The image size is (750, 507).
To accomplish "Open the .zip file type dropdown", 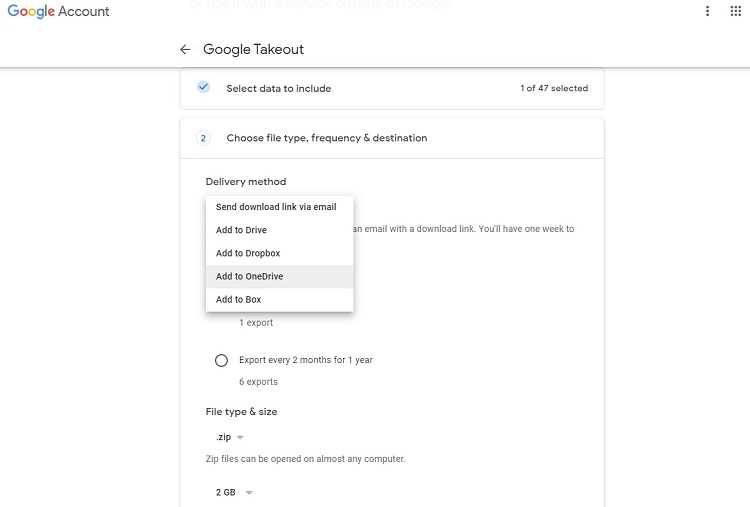I will click(x=230, y=437).
